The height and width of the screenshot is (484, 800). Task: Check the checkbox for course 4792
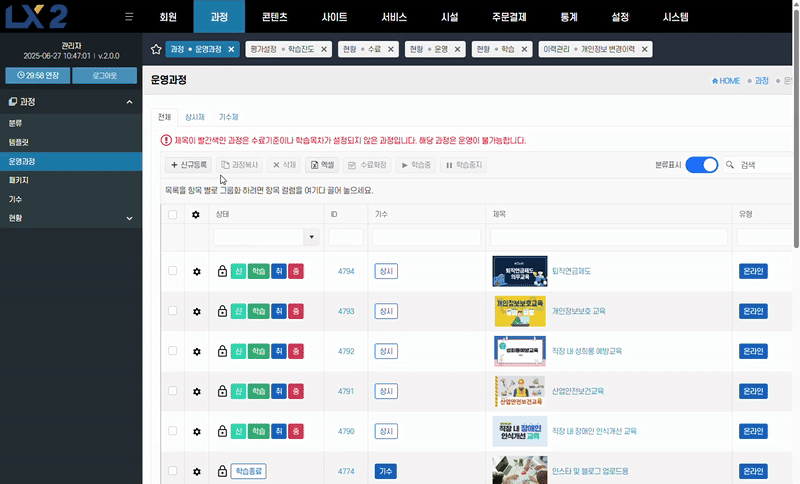point(172,351)
